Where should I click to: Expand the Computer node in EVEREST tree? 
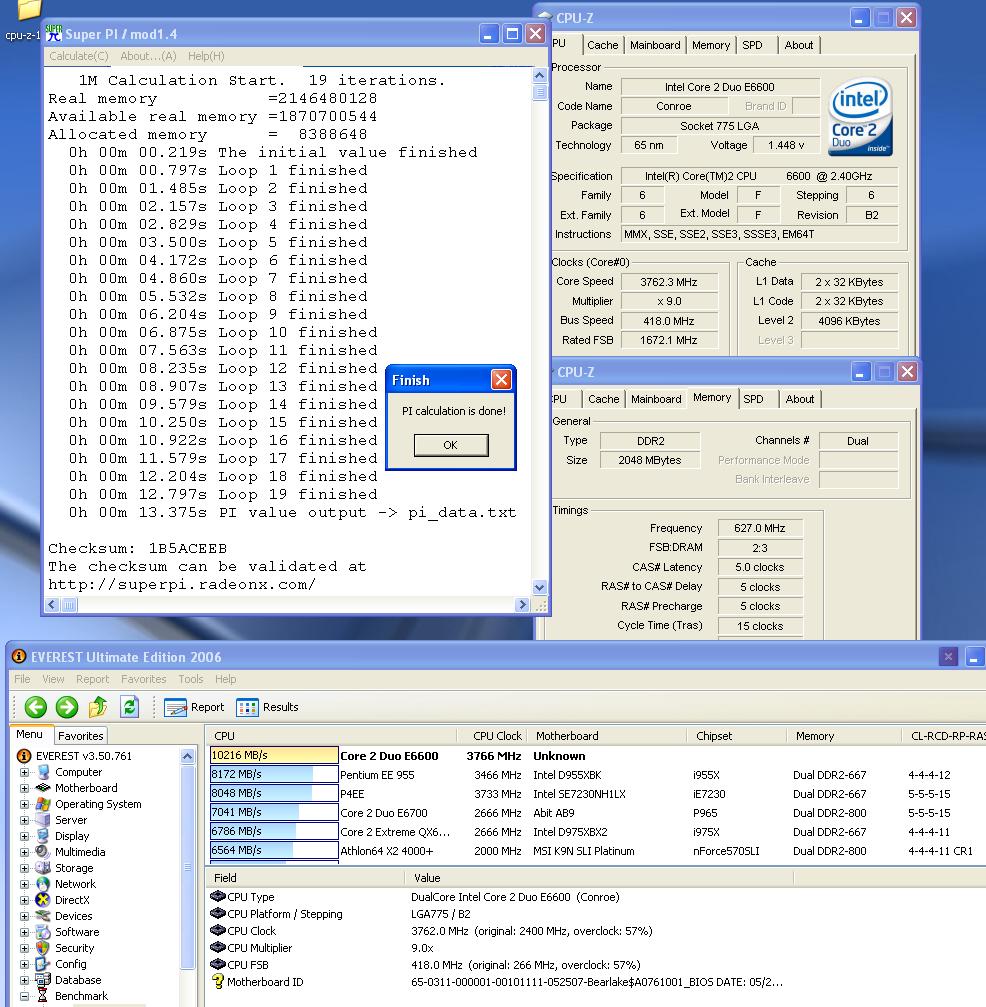tap(24, 773)
